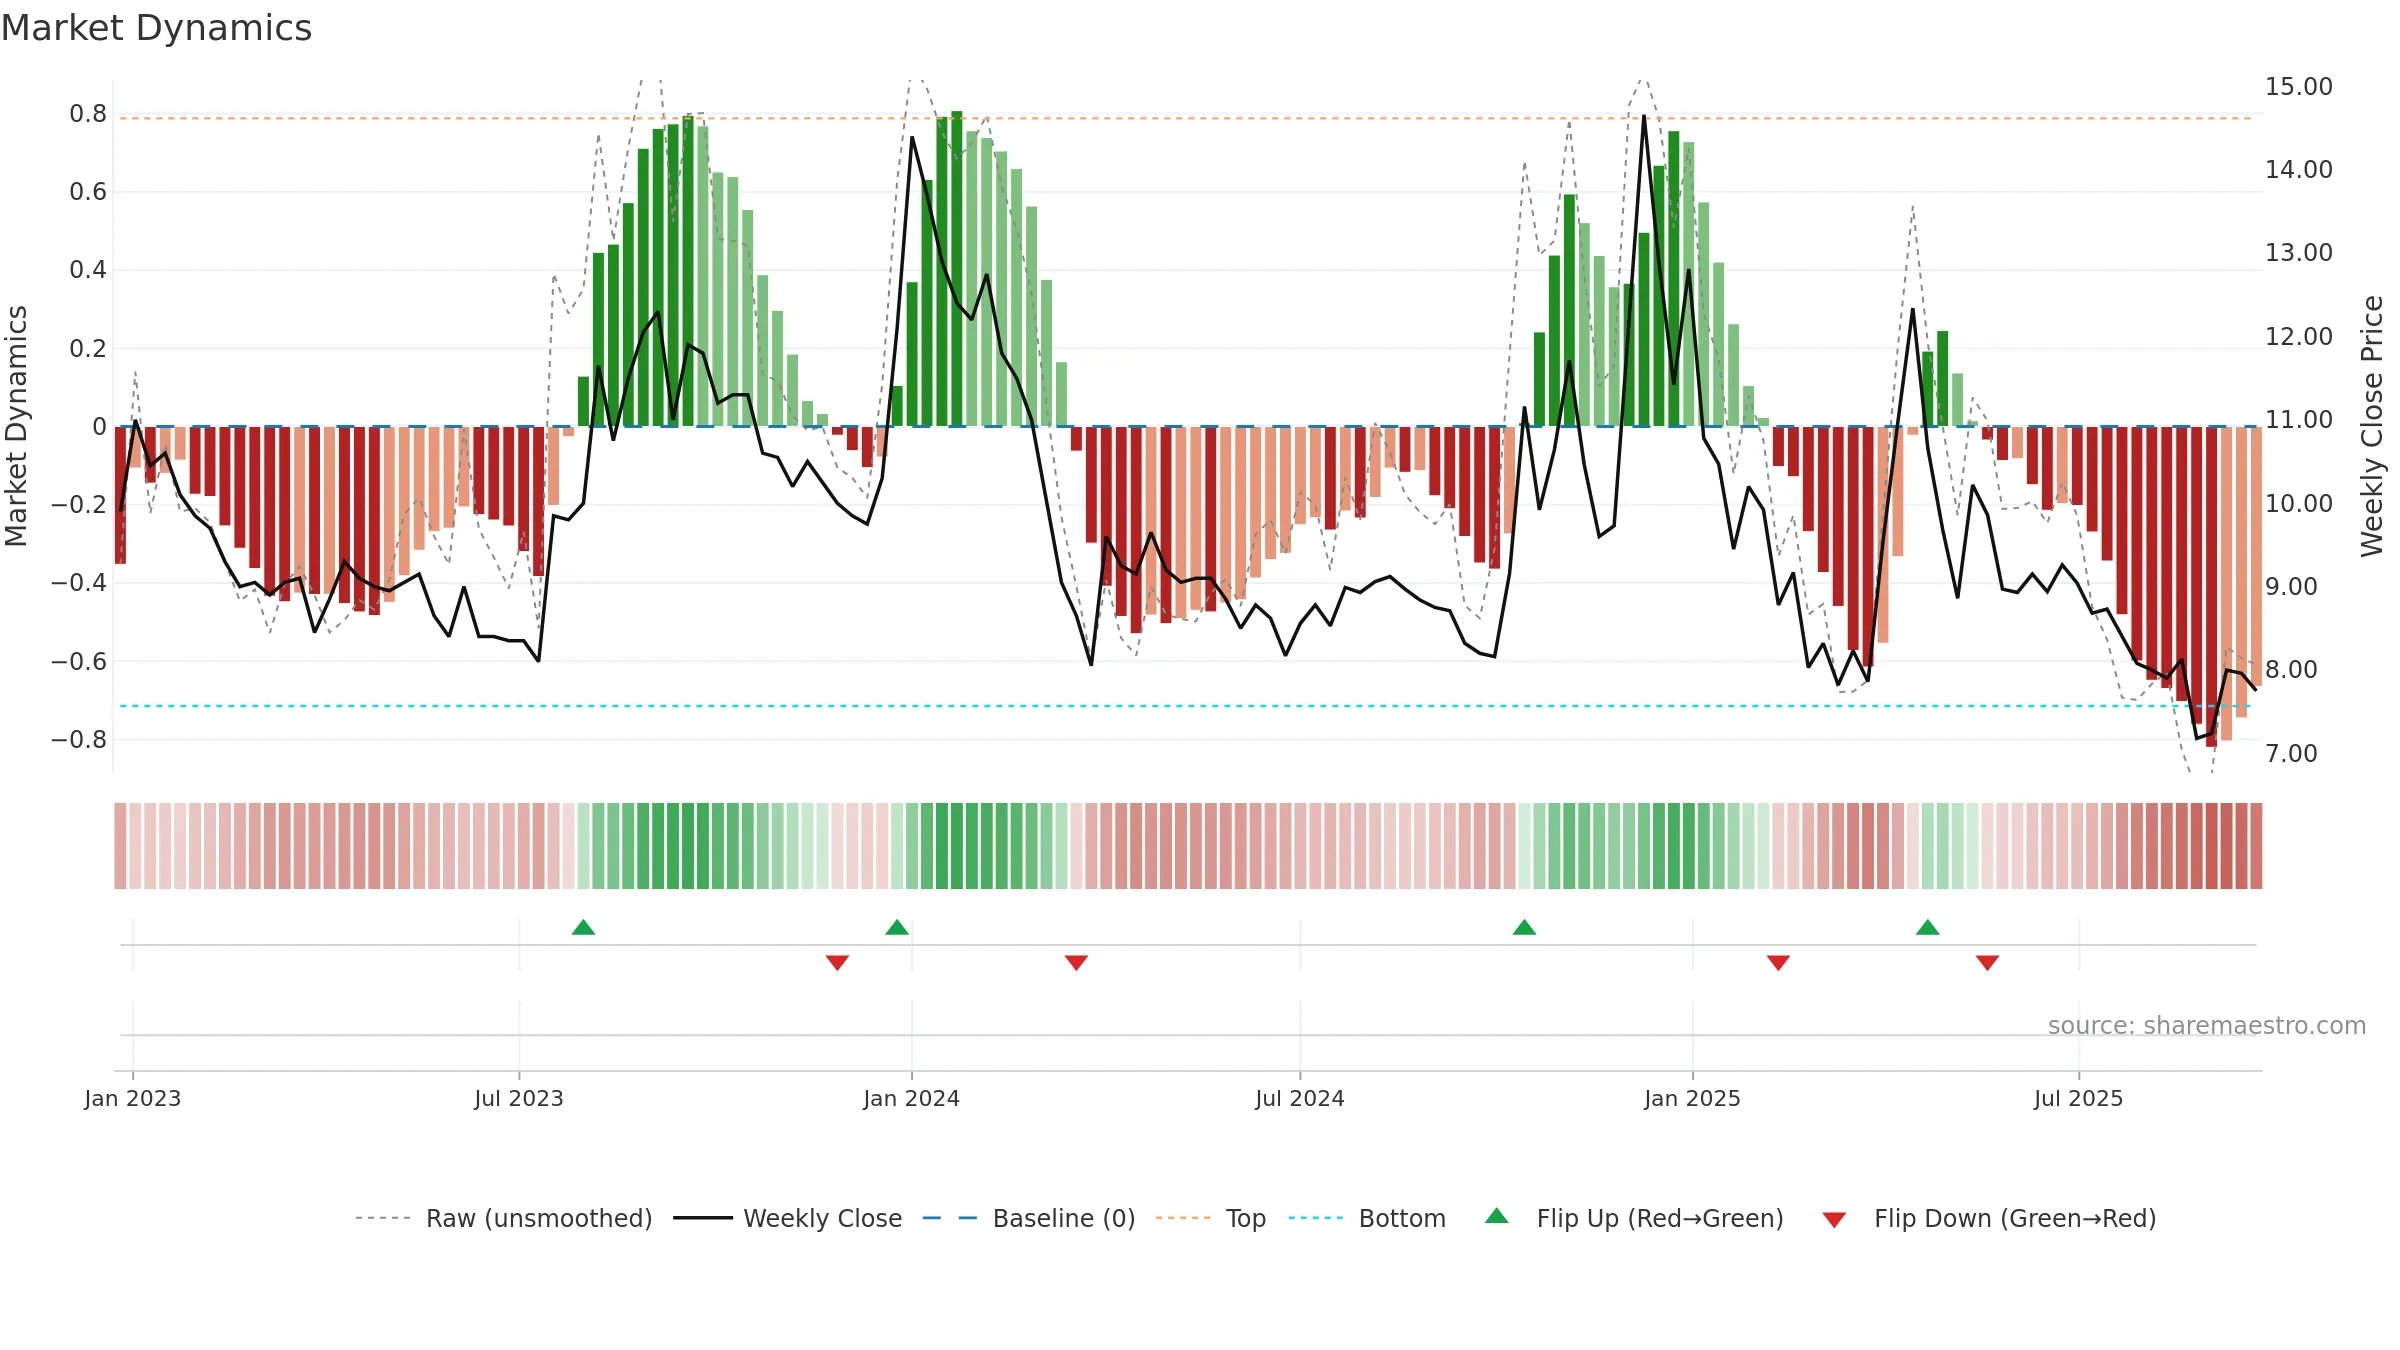The height and width of the screenshot is (1350, 2400).
Task: Click the 11.00 price axis tick
Action: point(2298,420)
